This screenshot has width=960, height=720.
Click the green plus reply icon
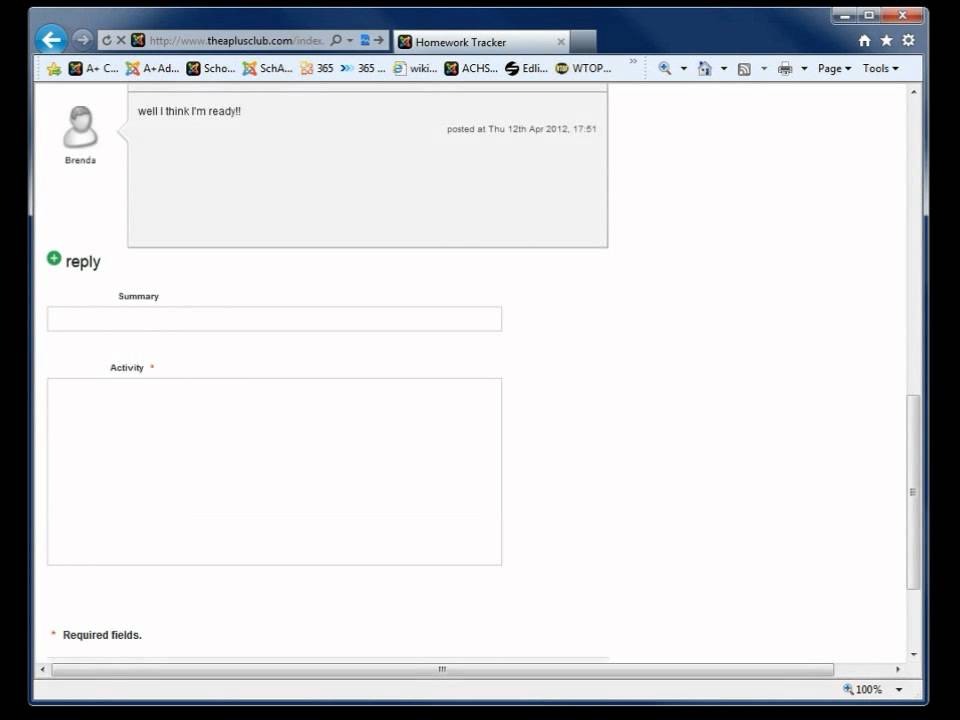point(54,258)
